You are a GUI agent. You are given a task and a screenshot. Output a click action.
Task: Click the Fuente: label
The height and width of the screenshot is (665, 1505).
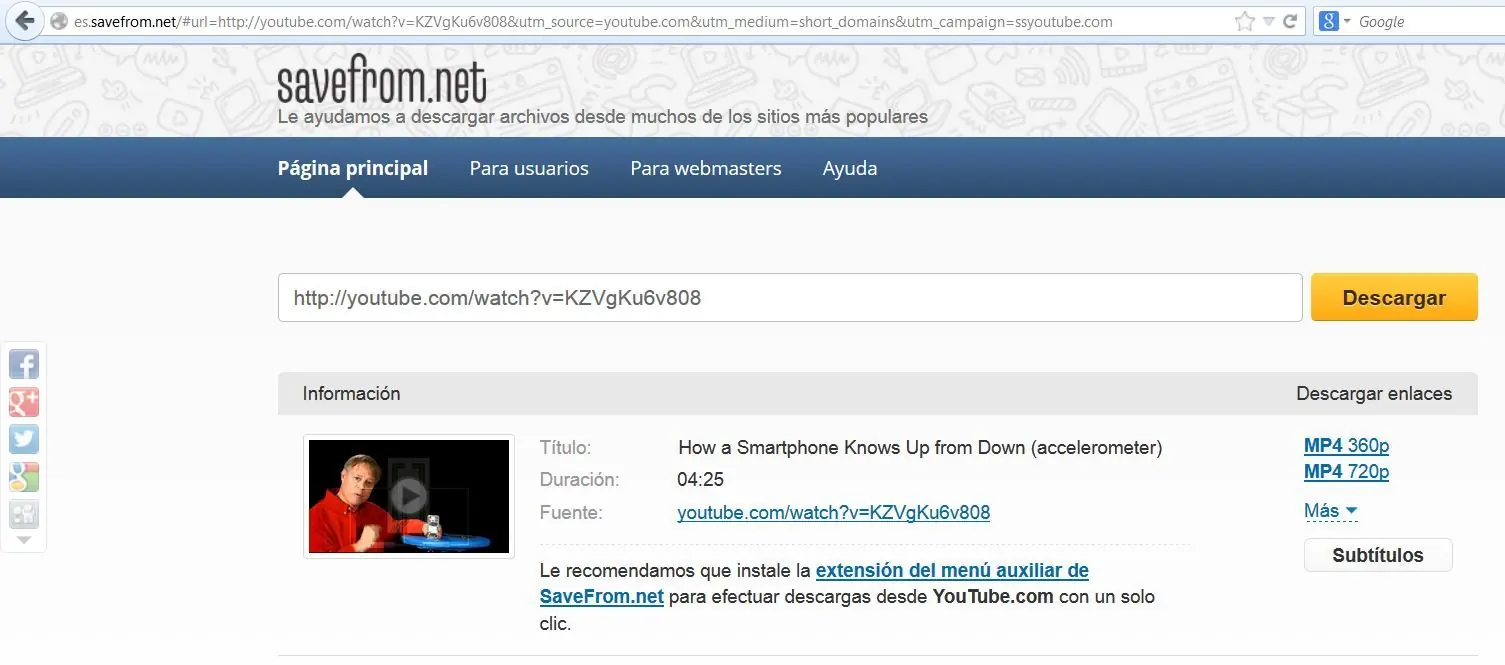[571, 513]
